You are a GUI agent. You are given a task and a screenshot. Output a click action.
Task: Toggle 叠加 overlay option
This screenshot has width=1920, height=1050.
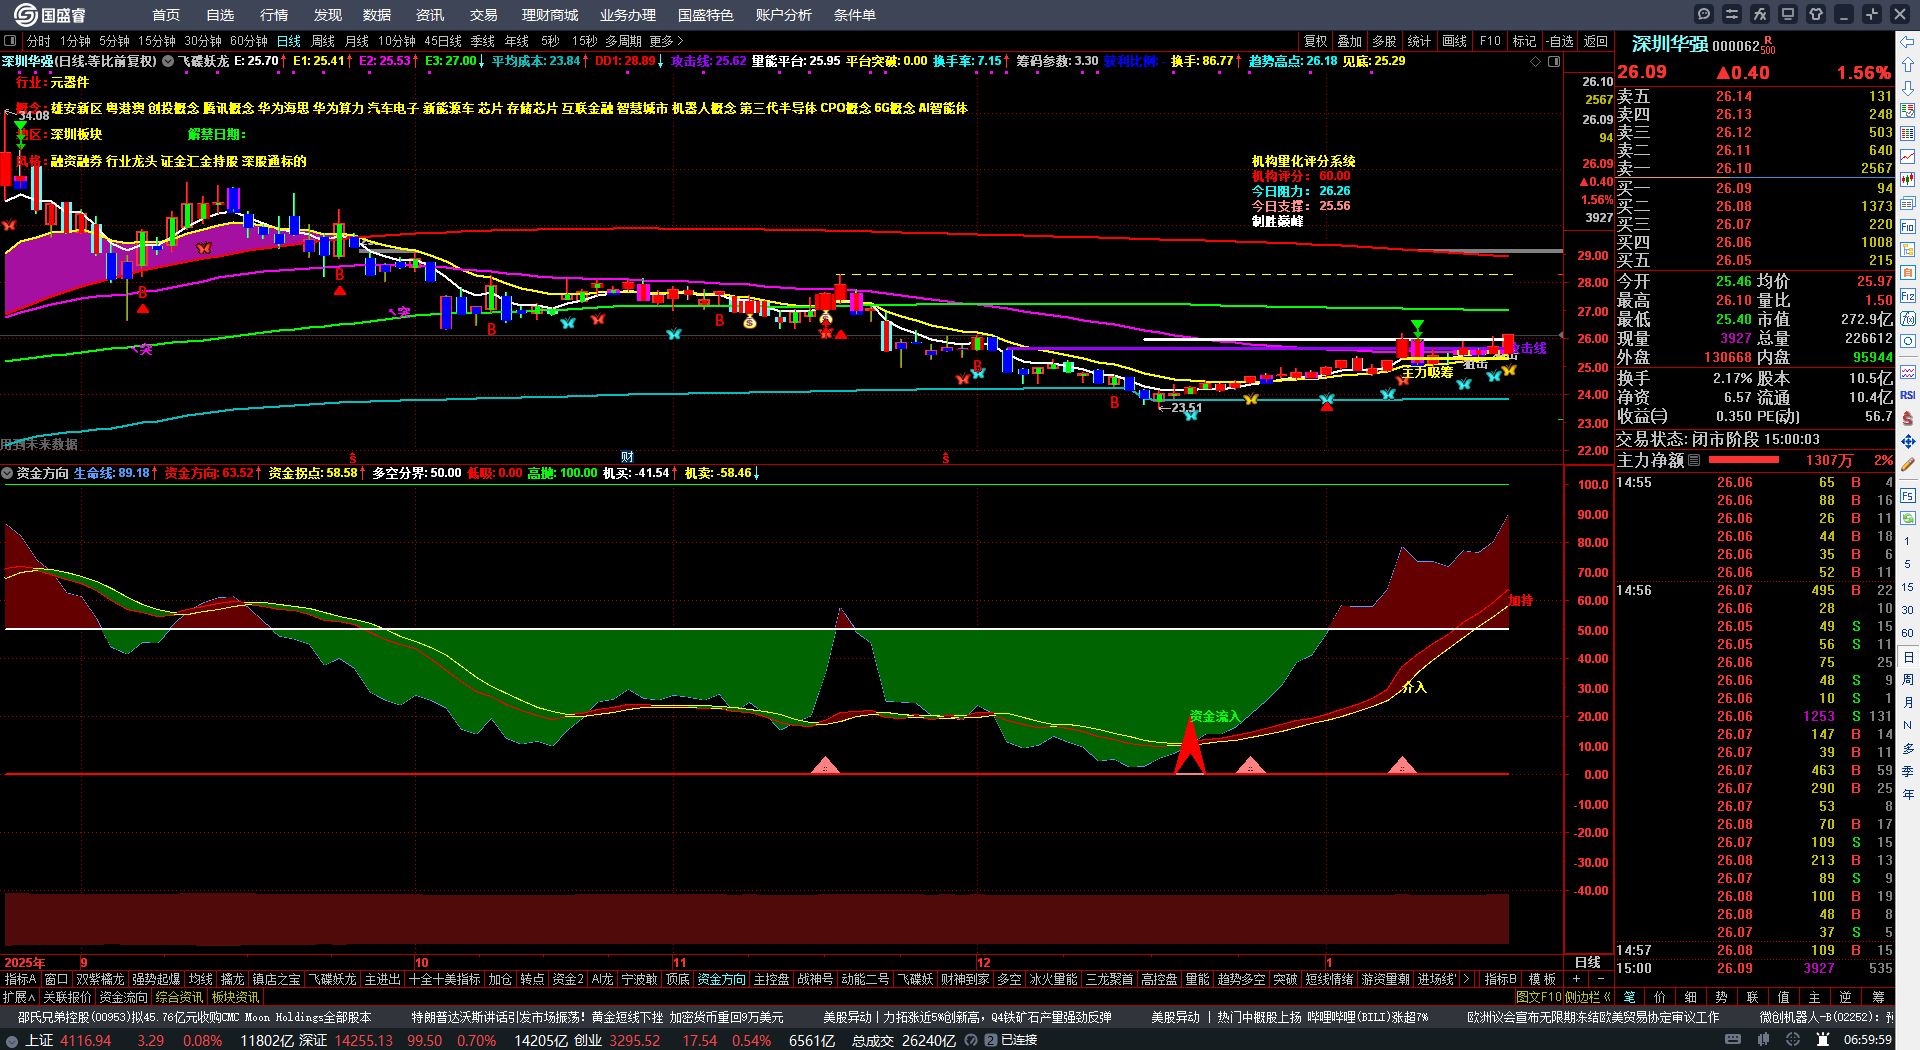(1350, 41)
